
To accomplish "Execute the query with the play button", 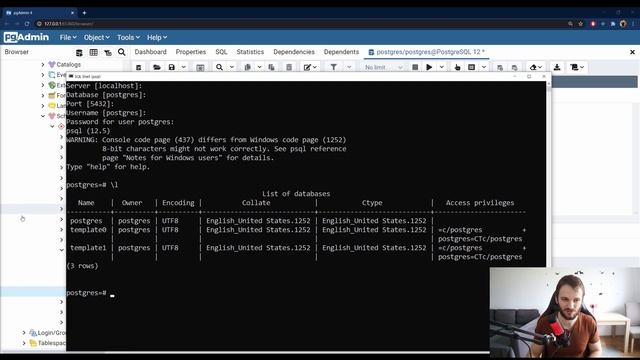I will point(429,67).
